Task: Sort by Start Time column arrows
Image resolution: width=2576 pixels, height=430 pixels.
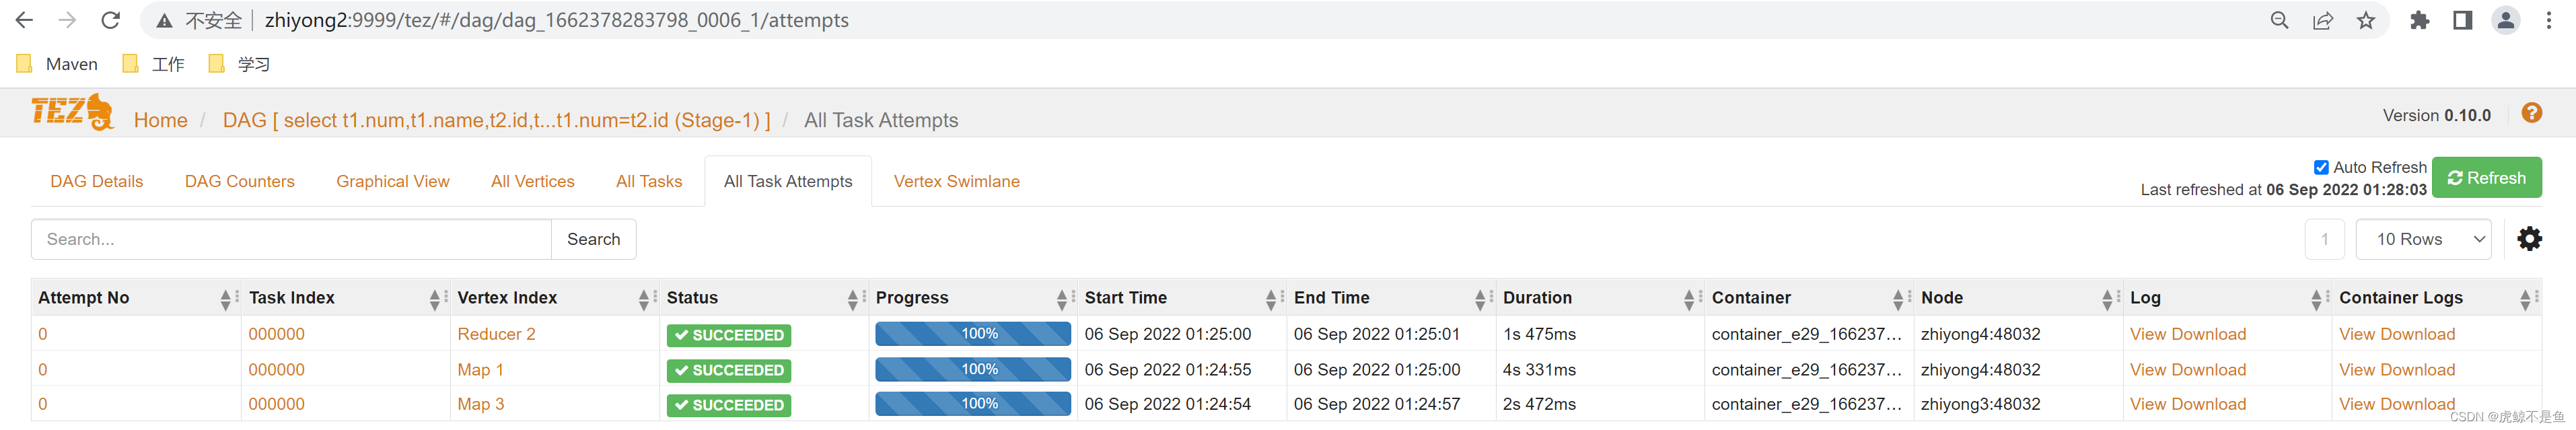Action: [1270, 298]
